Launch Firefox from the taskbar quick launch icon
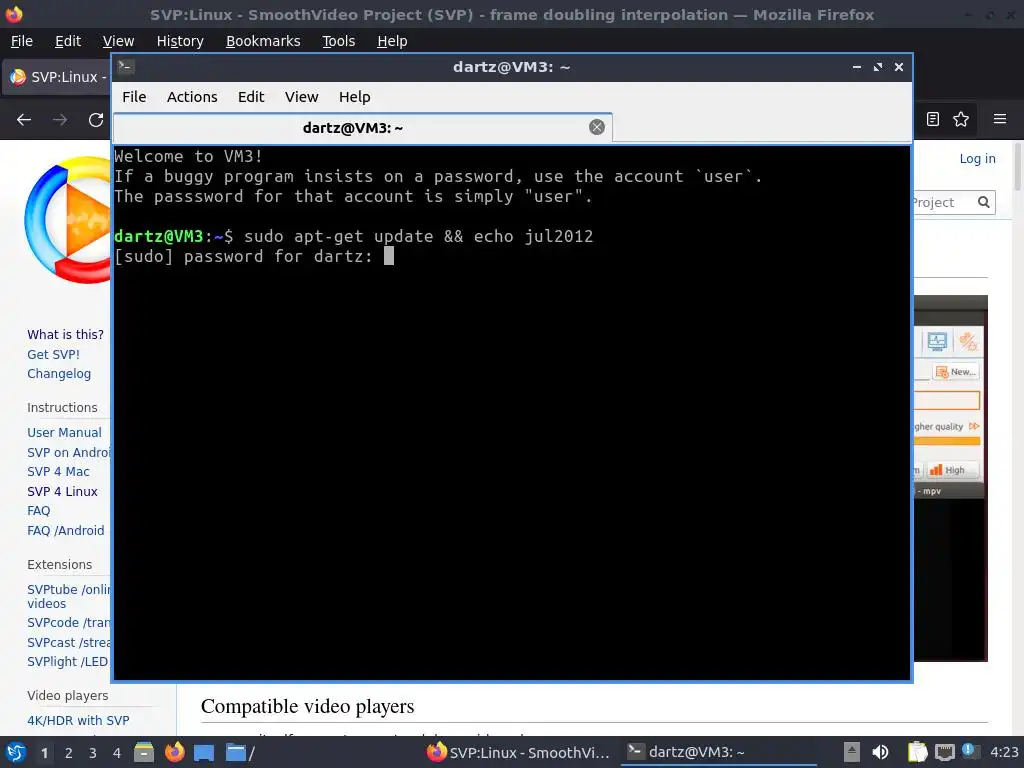 (174, 752)
